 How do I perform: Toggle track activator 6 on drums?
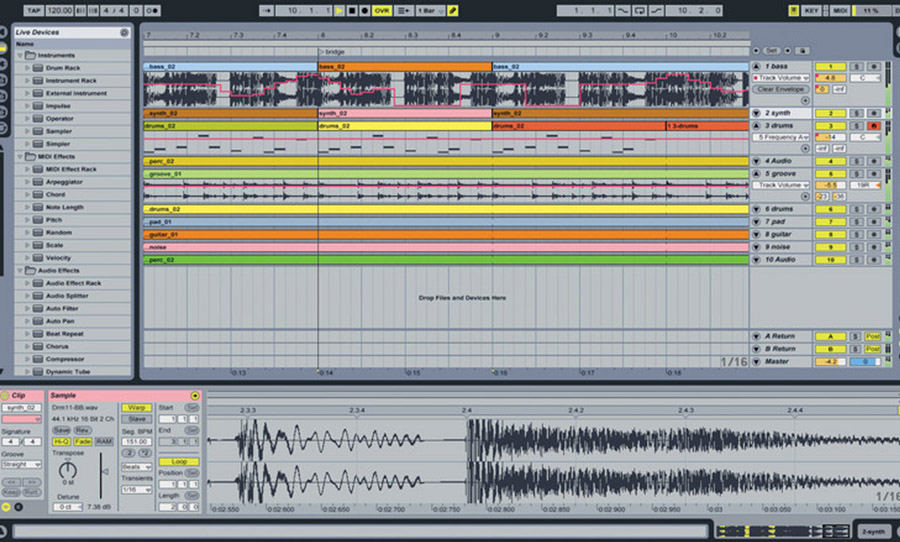point(830,209)
